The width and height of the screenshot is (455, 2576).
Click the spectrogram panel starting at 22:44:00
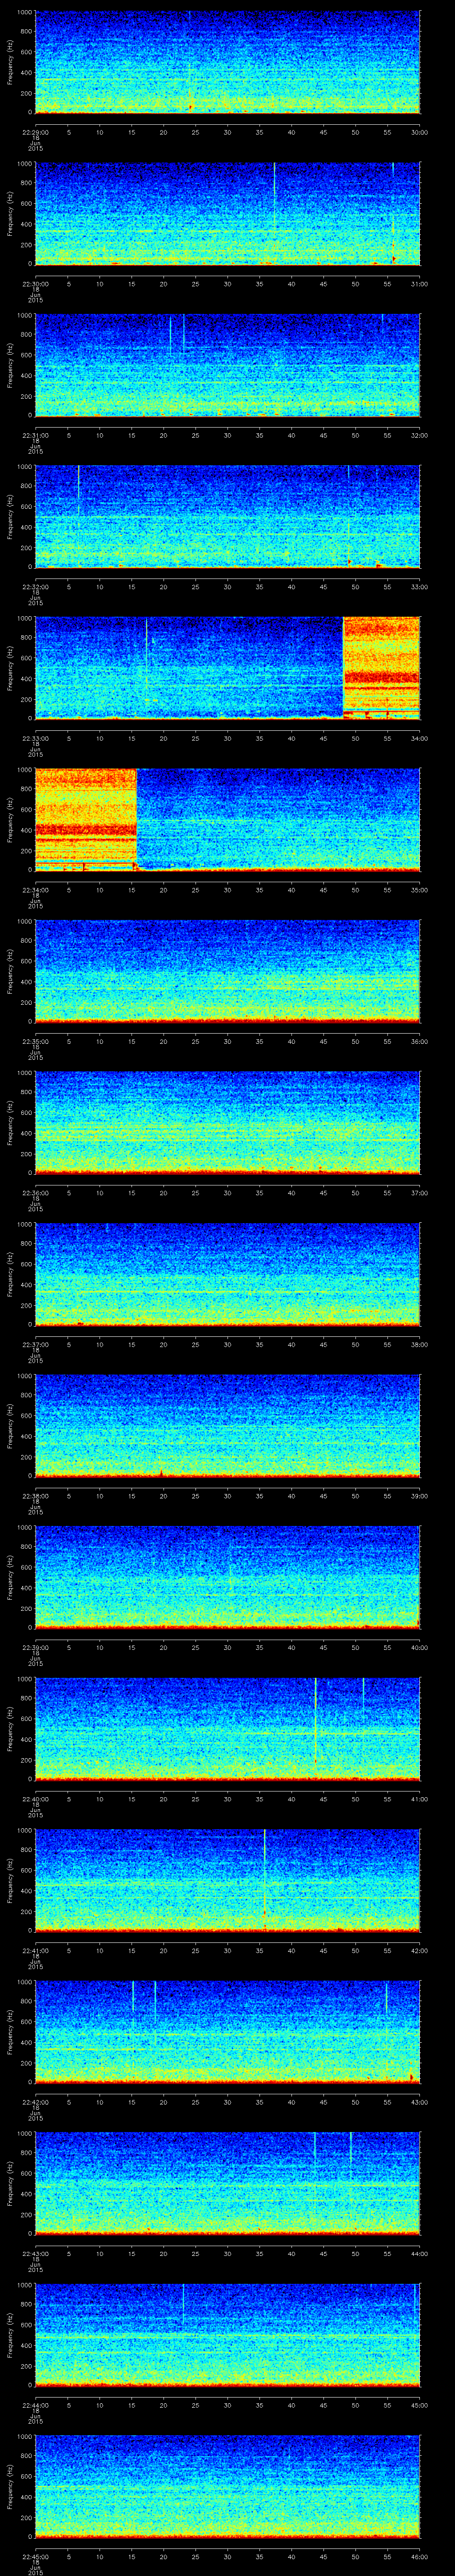(227, 2334)
